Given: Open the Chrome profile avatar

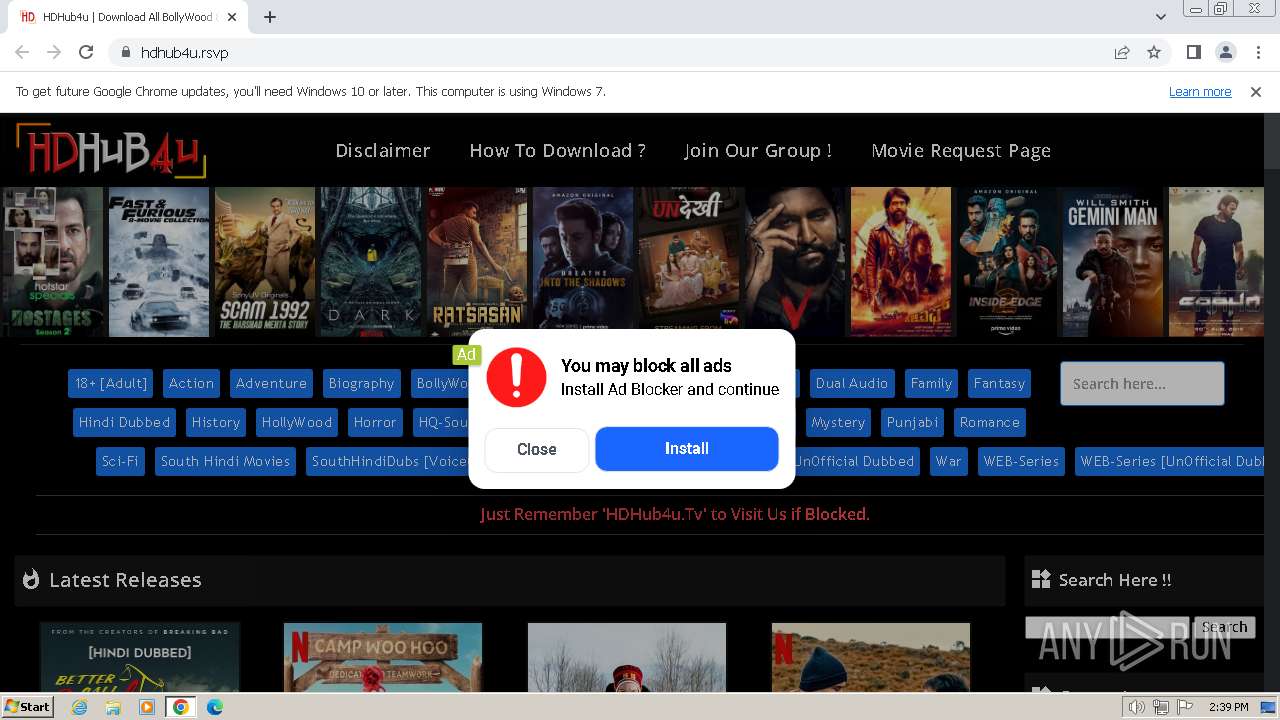Looking at the screenshot, I should [1225, 52].
